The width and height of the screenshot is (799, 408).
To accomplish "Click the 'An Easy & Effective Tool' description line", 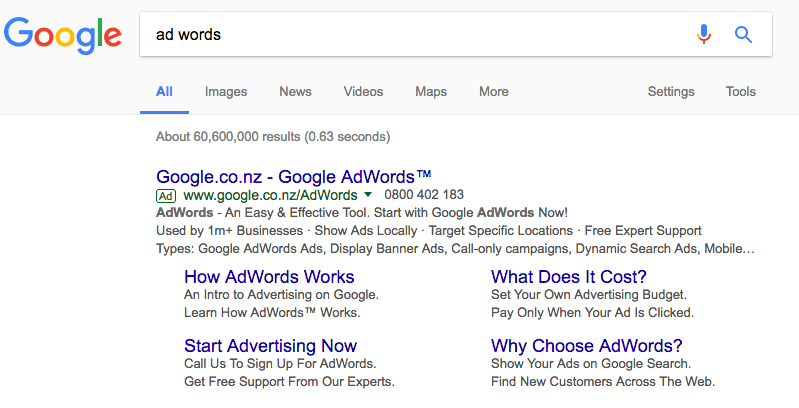I will coord(362,212).
